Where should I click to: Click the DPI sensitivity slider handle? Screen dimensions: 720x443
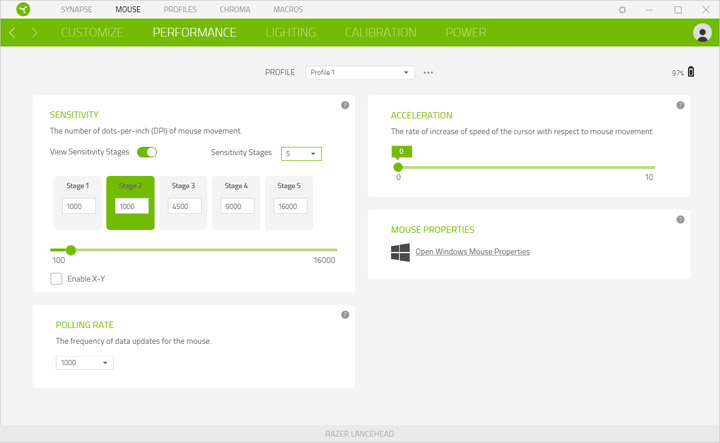coord(71,250)
